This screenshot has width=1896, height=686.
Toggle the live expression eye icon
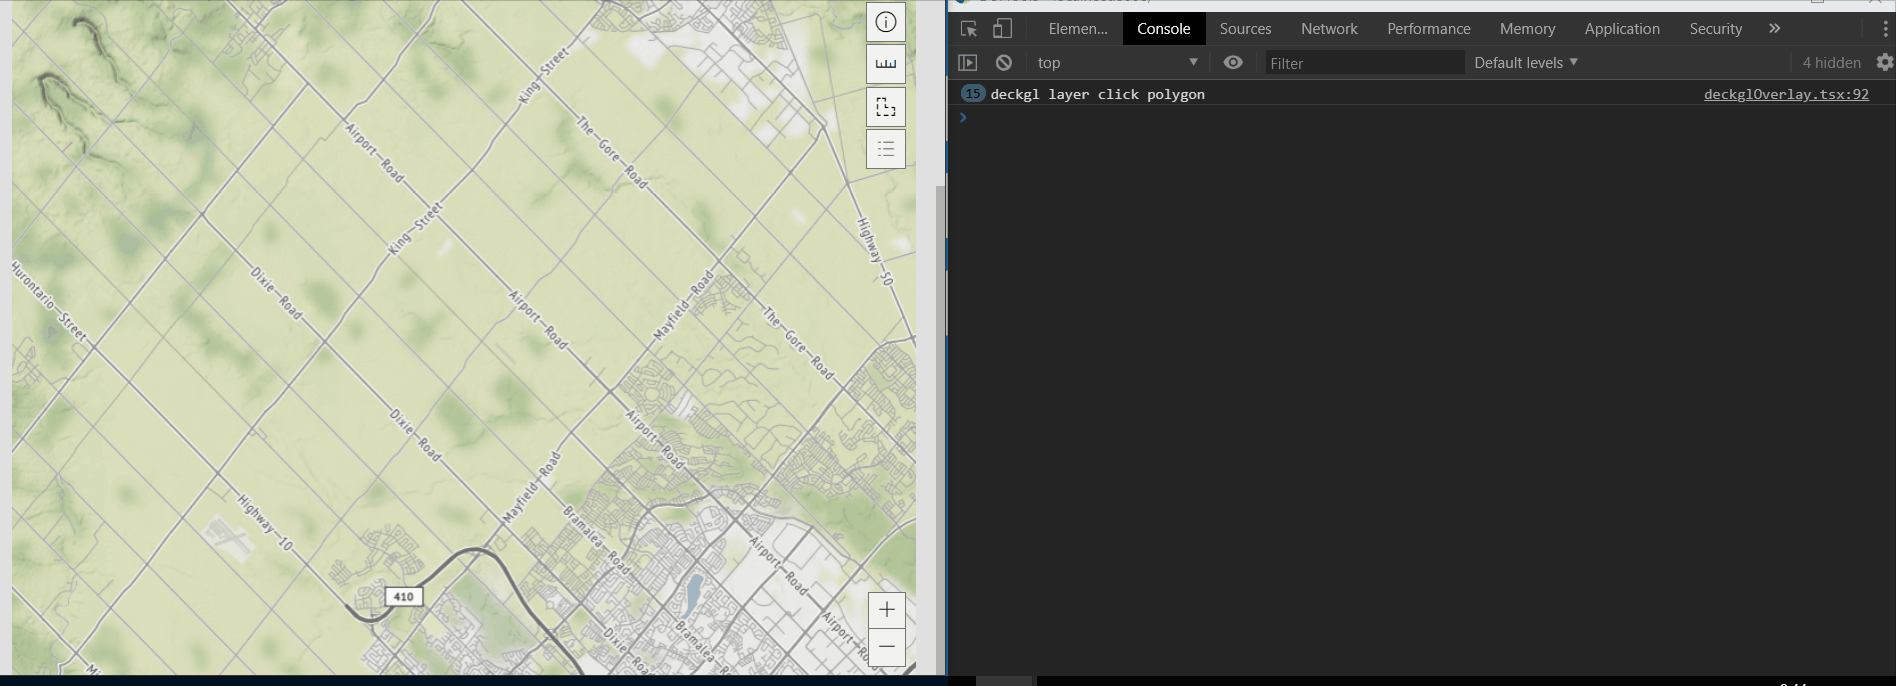(1233, 63)
